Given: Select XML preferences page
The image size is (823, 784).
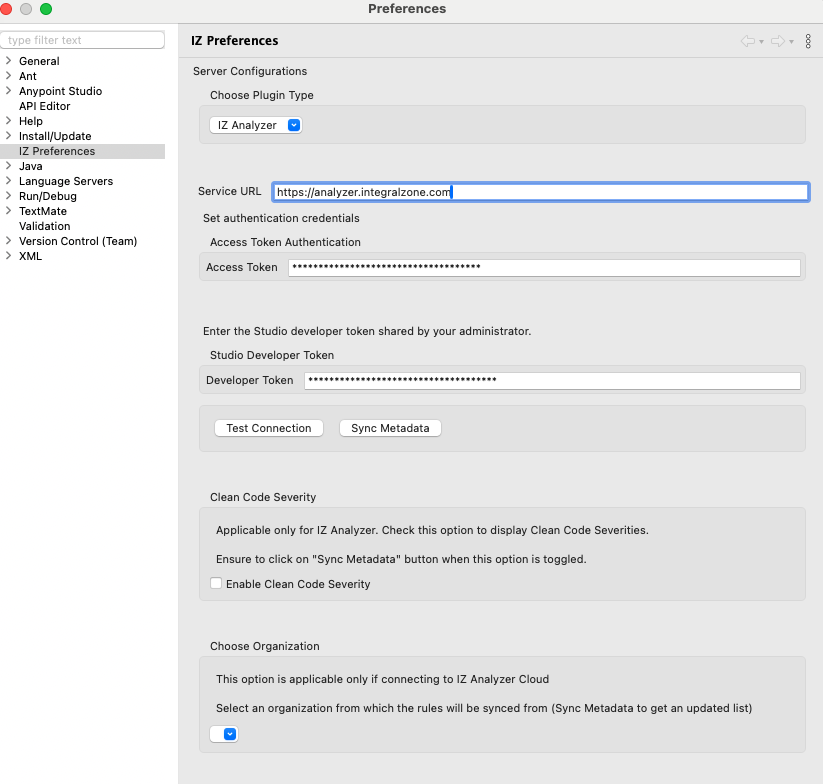Looking at the screenshot, I should [30, 256].
